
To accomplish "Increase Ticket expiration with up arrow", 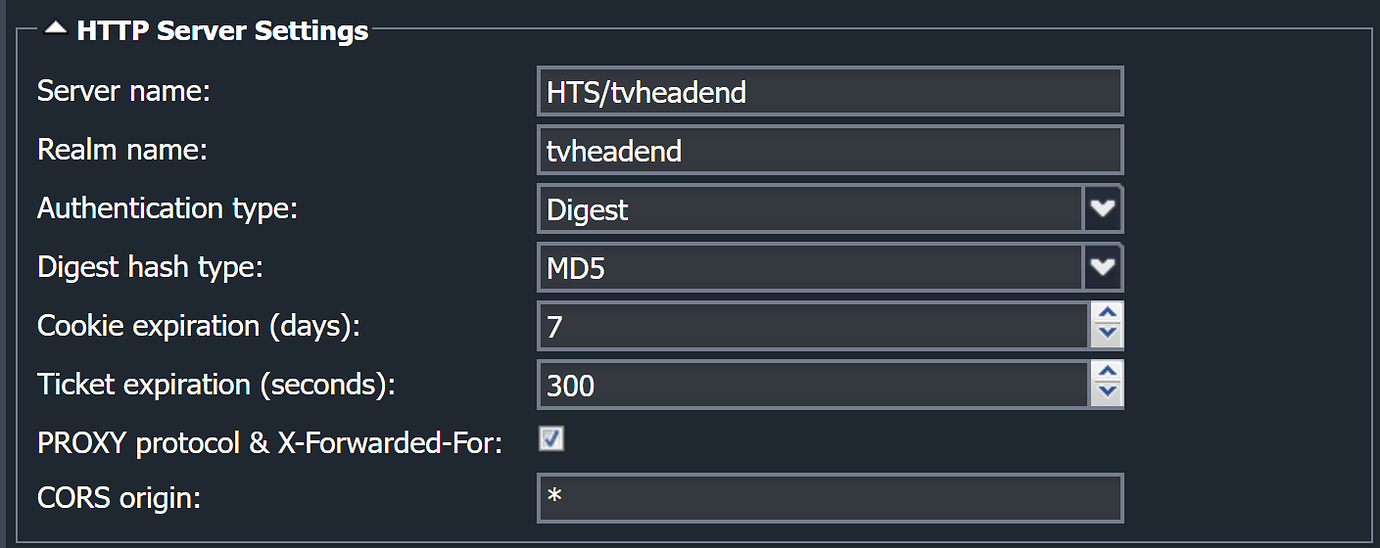I will point(1106,372).
